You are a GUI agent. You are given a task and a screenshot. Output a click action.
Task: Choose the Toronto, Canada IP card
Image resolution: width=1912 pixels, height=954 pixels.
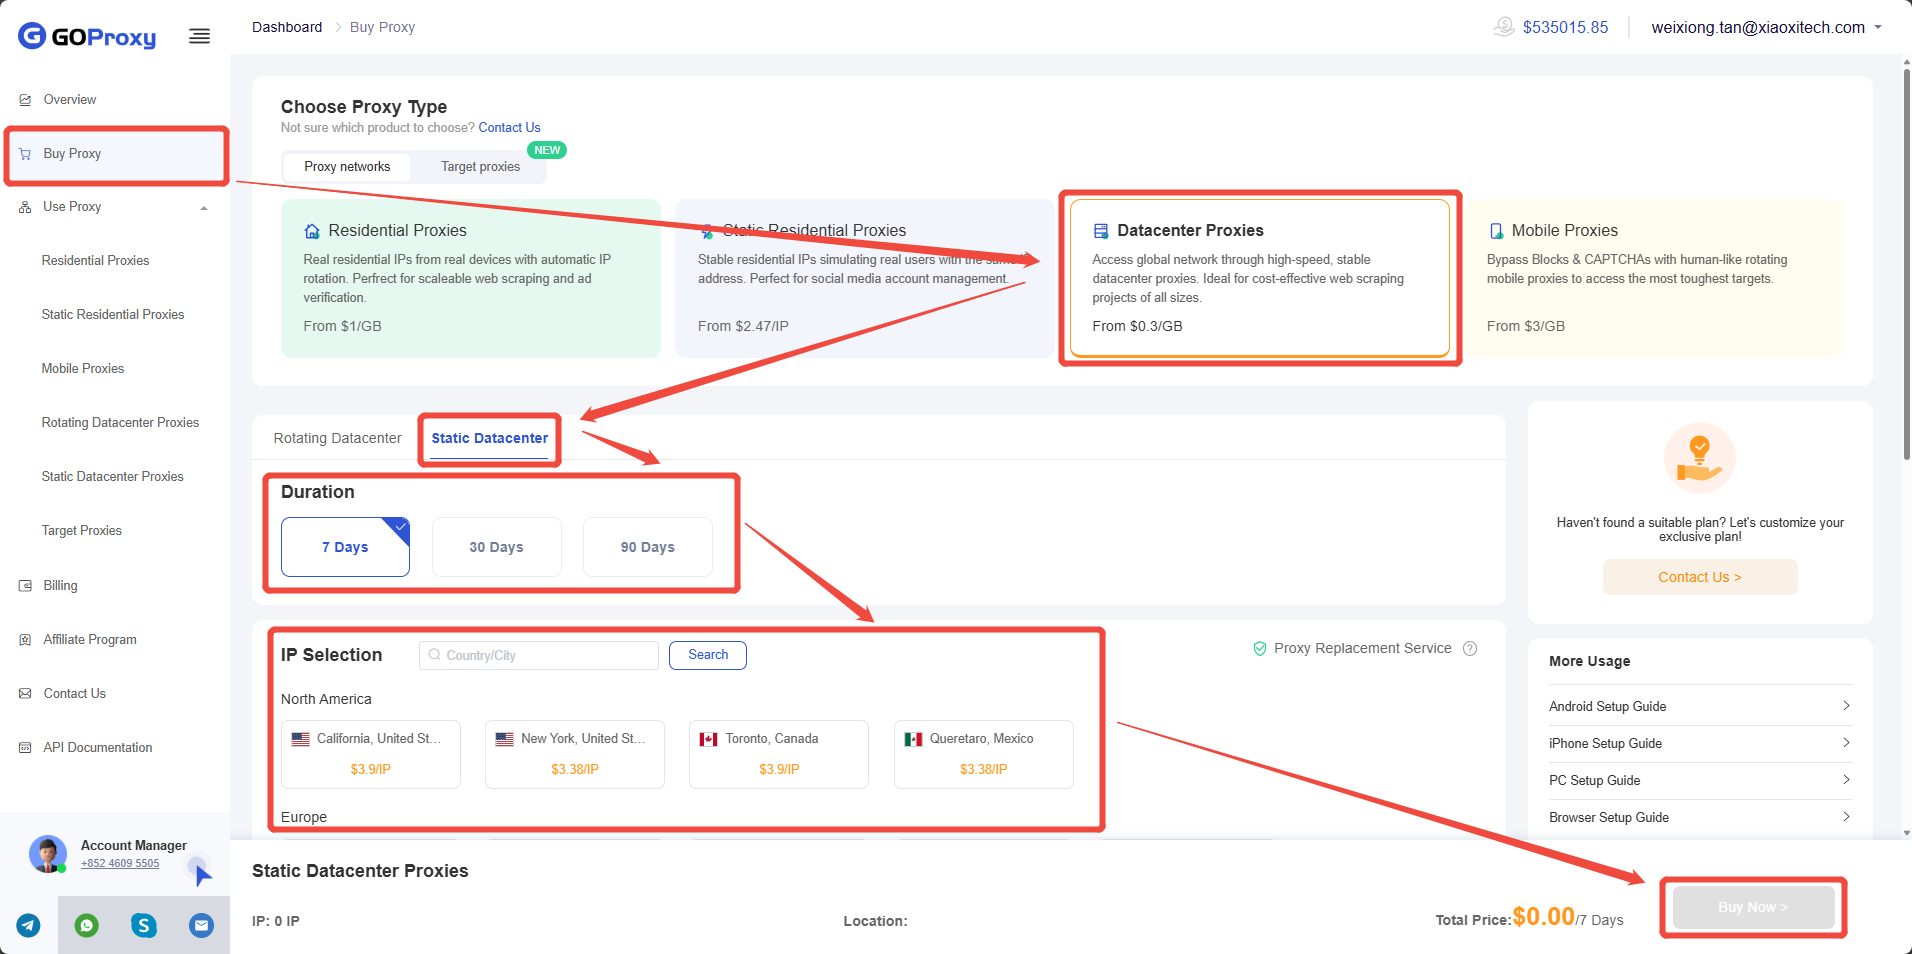779,754
